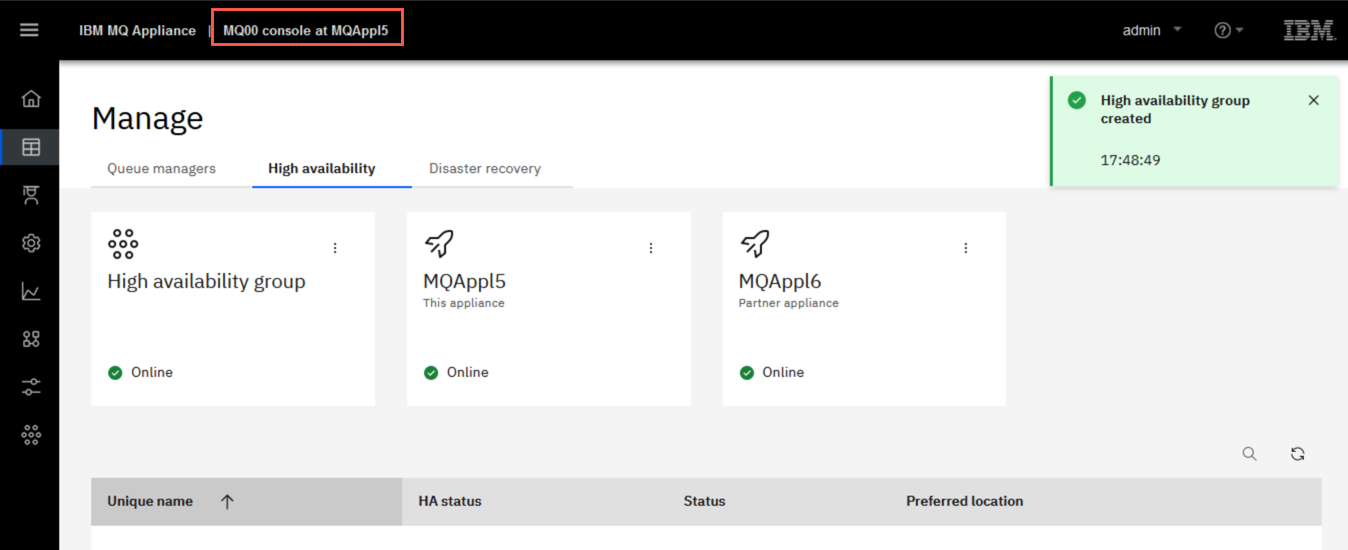Click the IBM logo

pos(1310,30)
